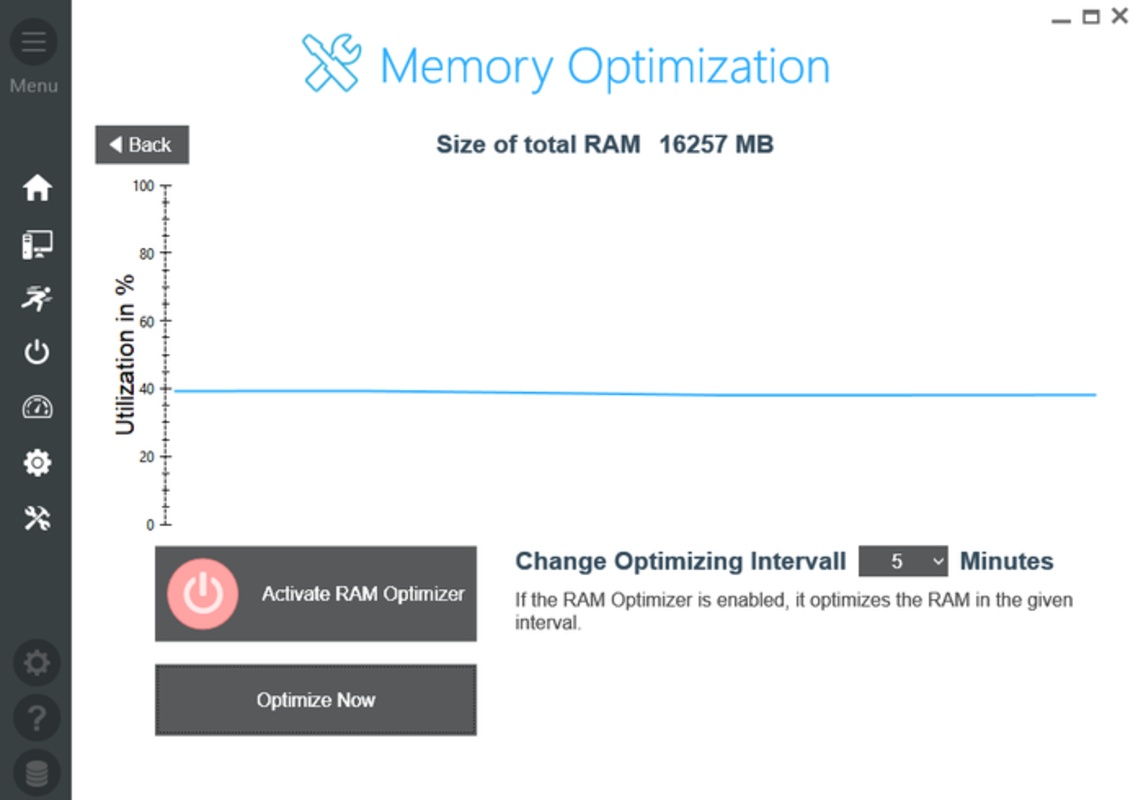Open the power icon in sidebar
This screenshot has height=800, width=1133.
point(37,352)
